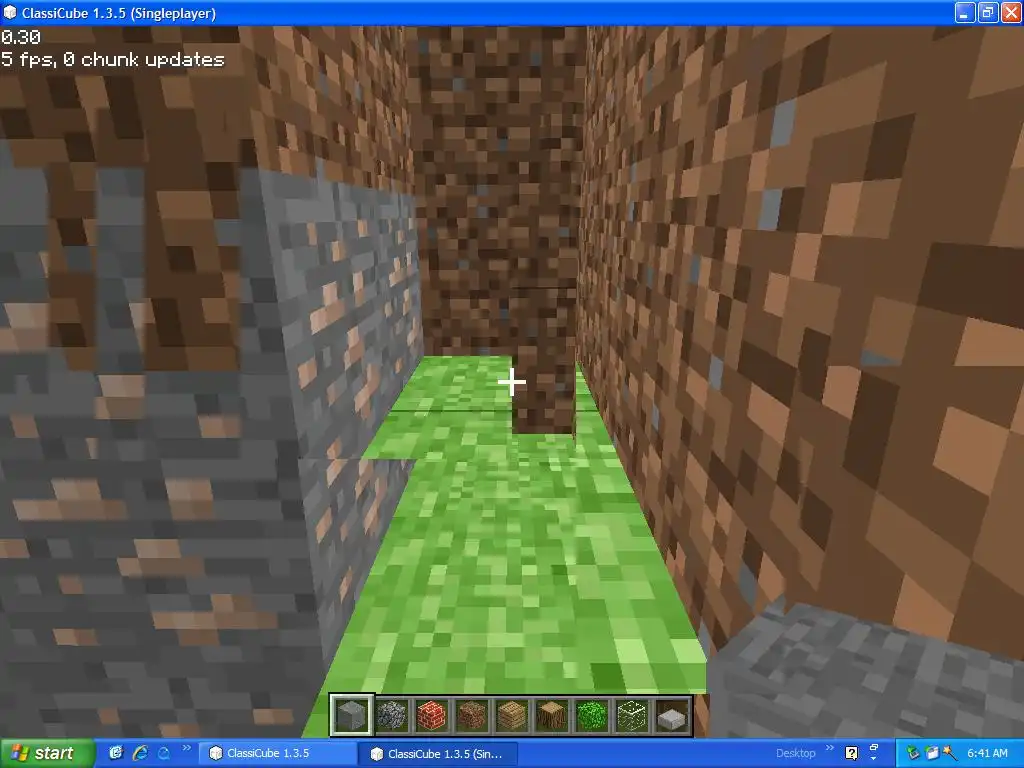Click the ClassiCube cube icon in title bar

point(10,13)
